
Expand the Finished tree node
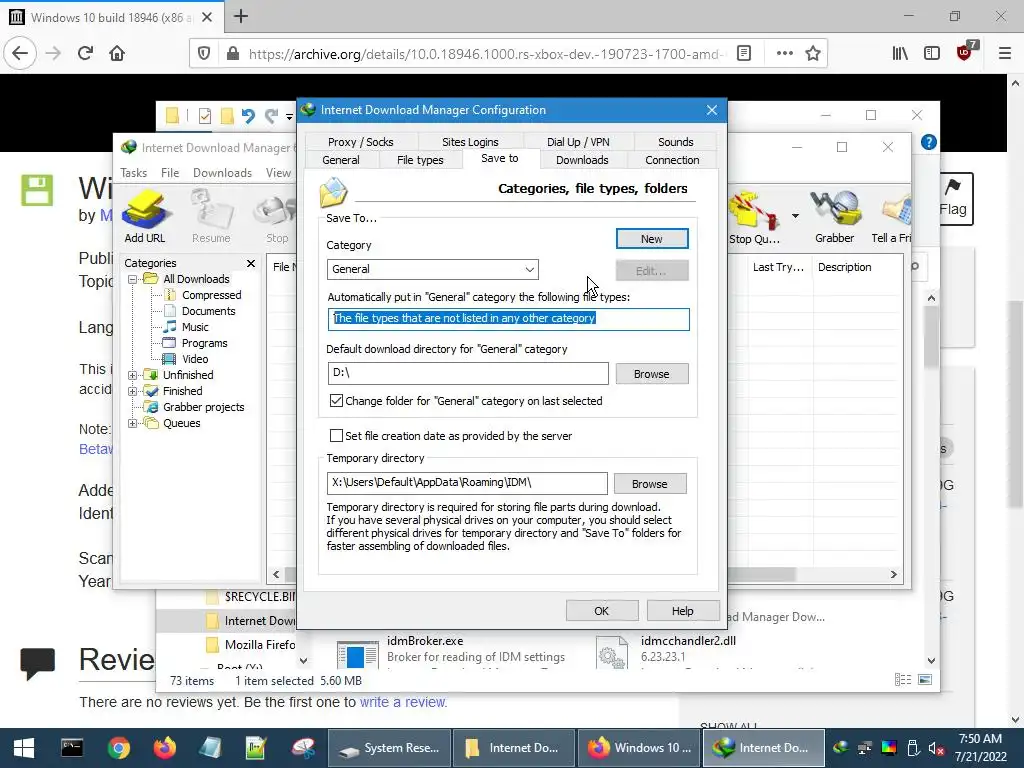[133, 391]
